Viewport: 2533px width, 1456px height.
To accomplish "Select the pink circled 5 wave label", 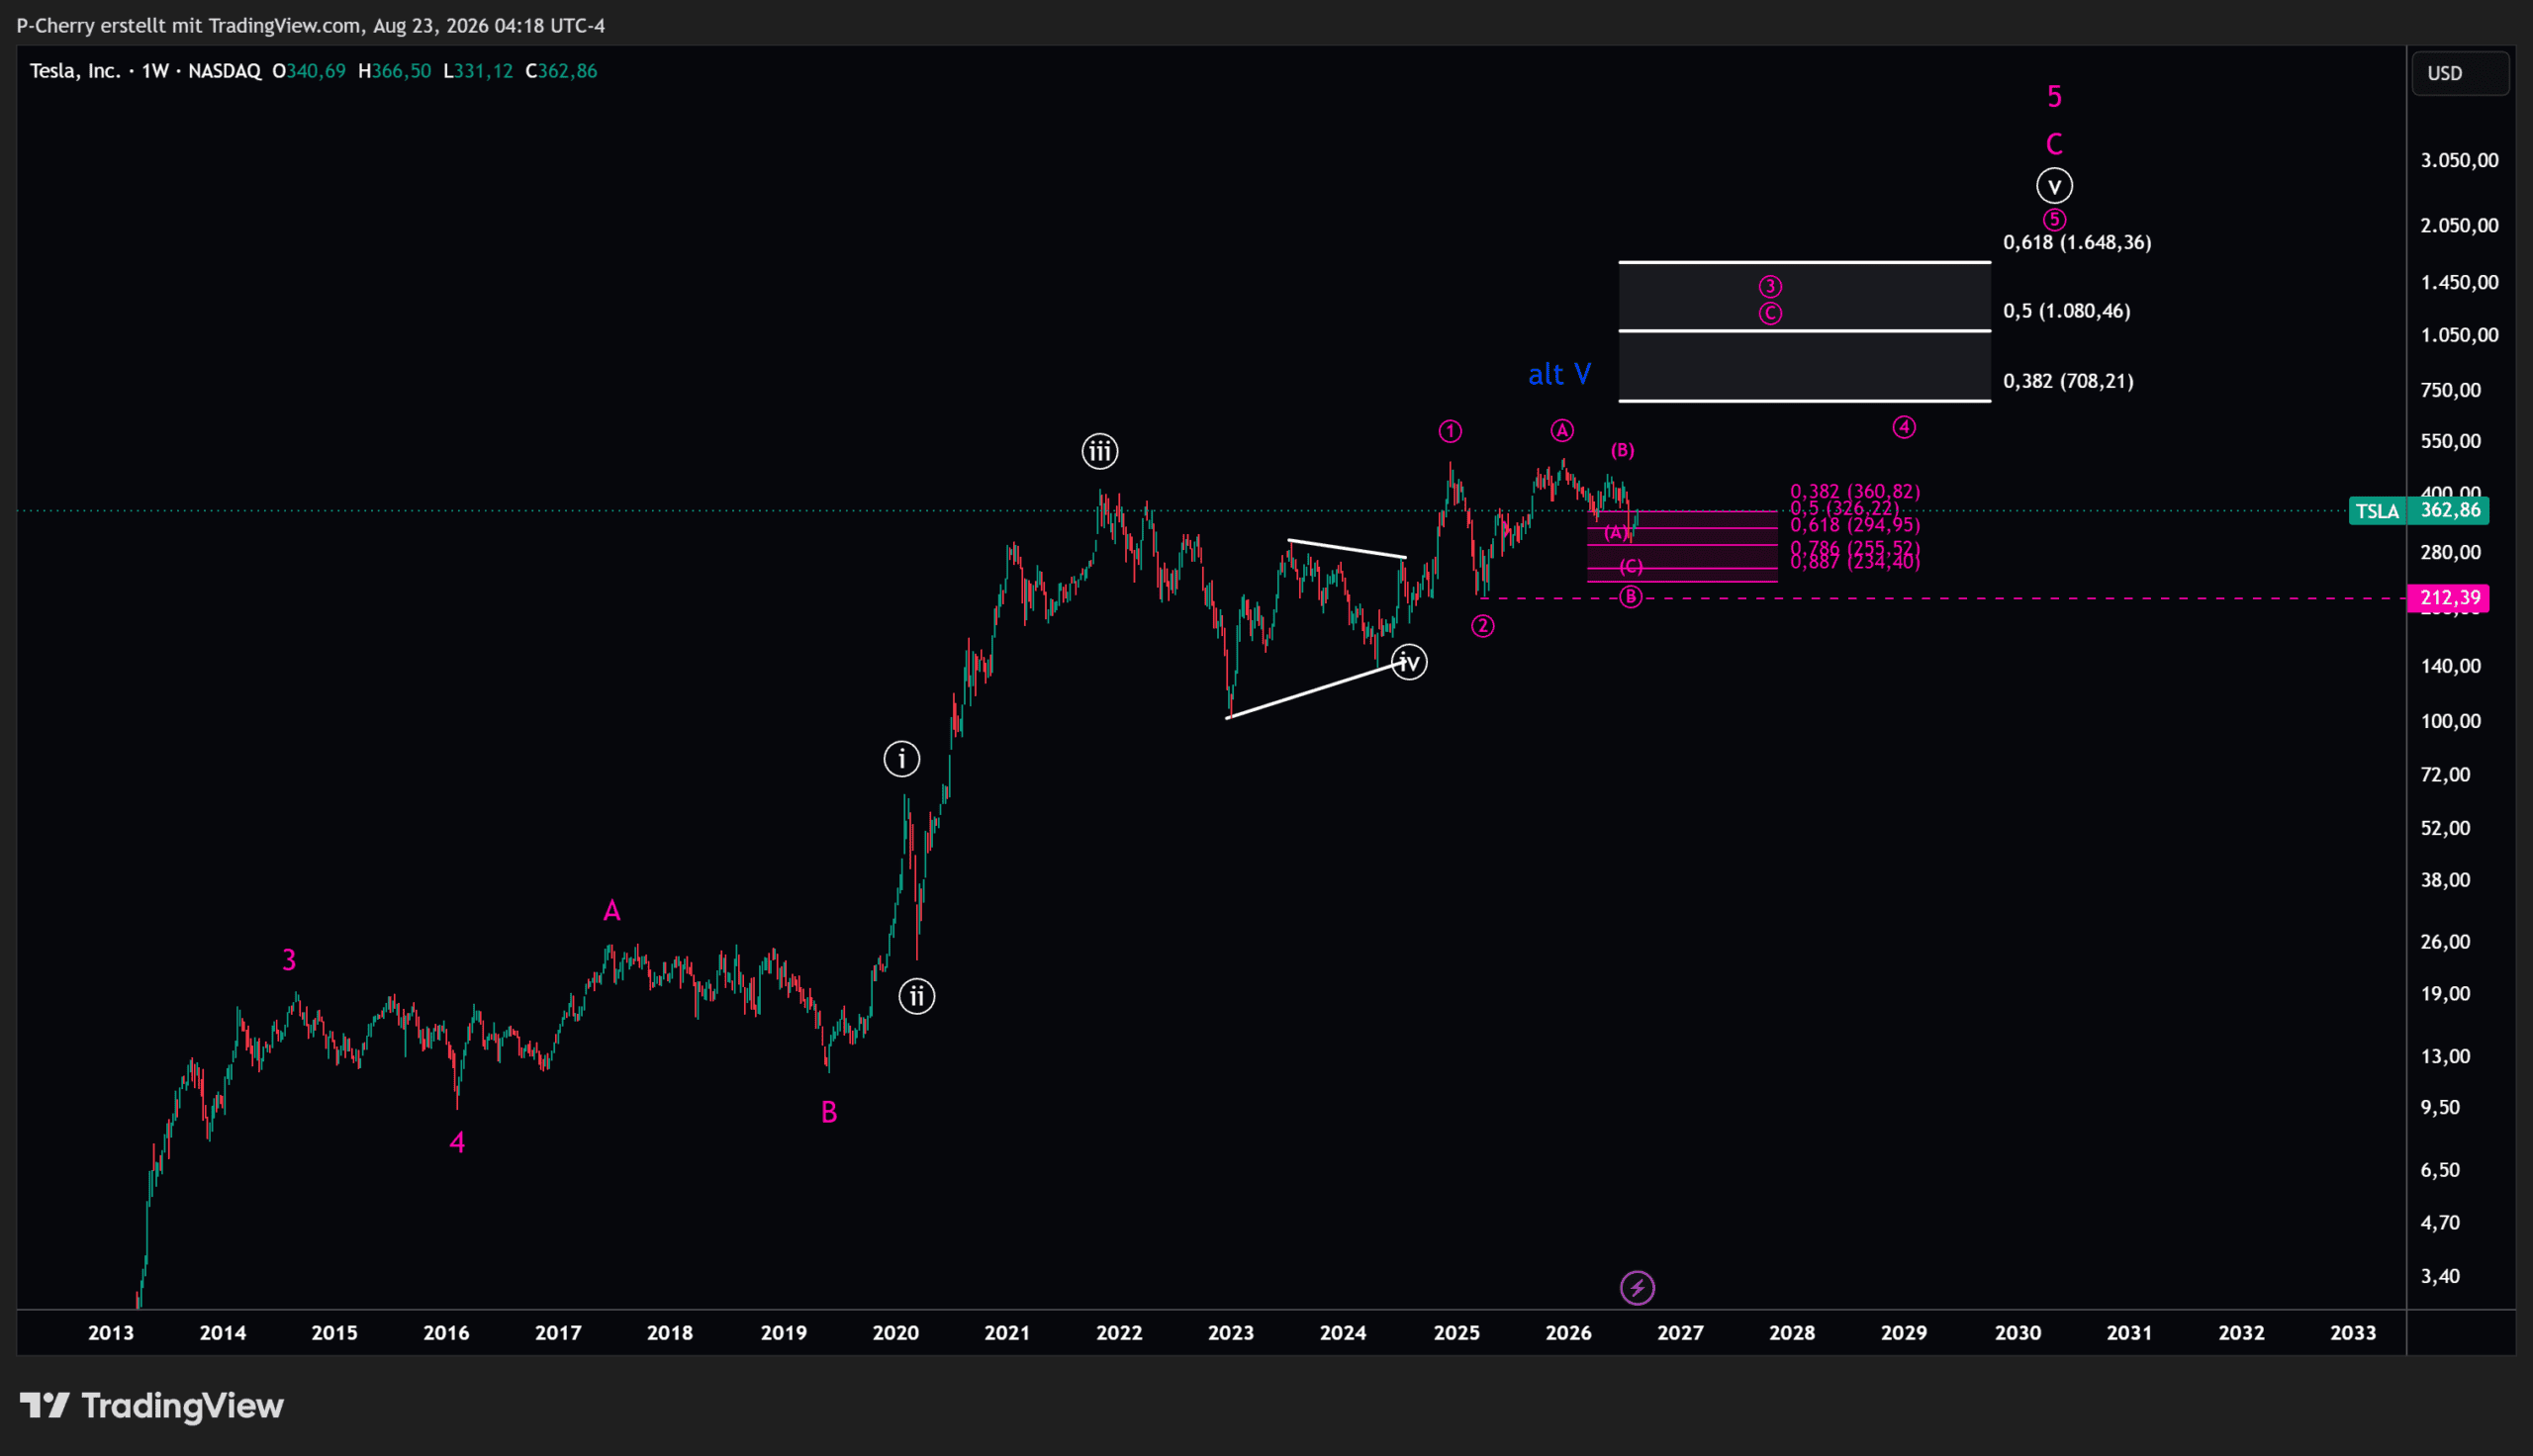I will coord(2054,220).
